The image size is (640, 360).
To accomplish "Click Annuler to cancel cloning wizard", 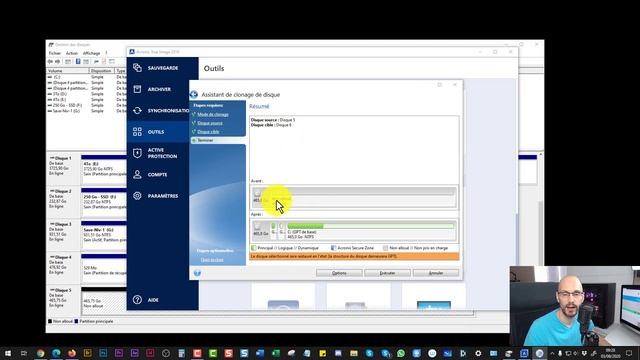I will click(436, 273).
